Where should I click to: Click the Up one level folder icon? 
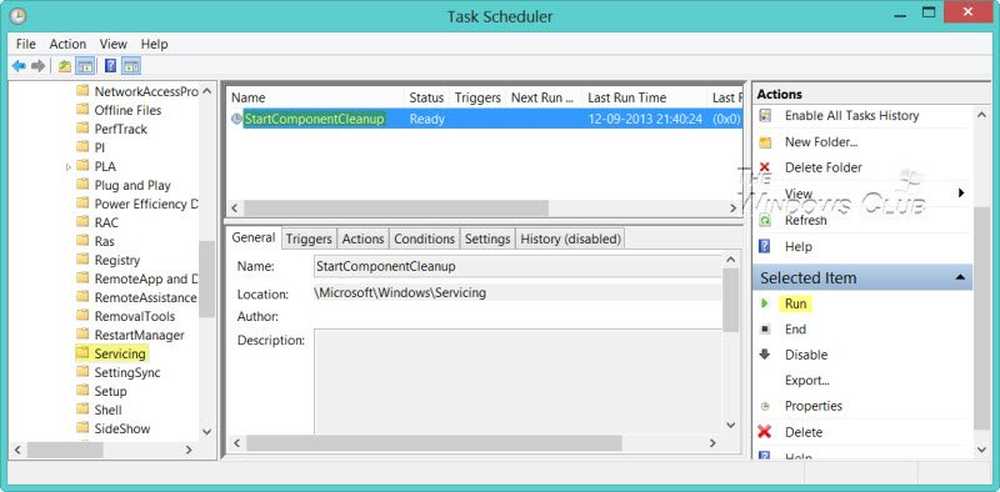64,66
